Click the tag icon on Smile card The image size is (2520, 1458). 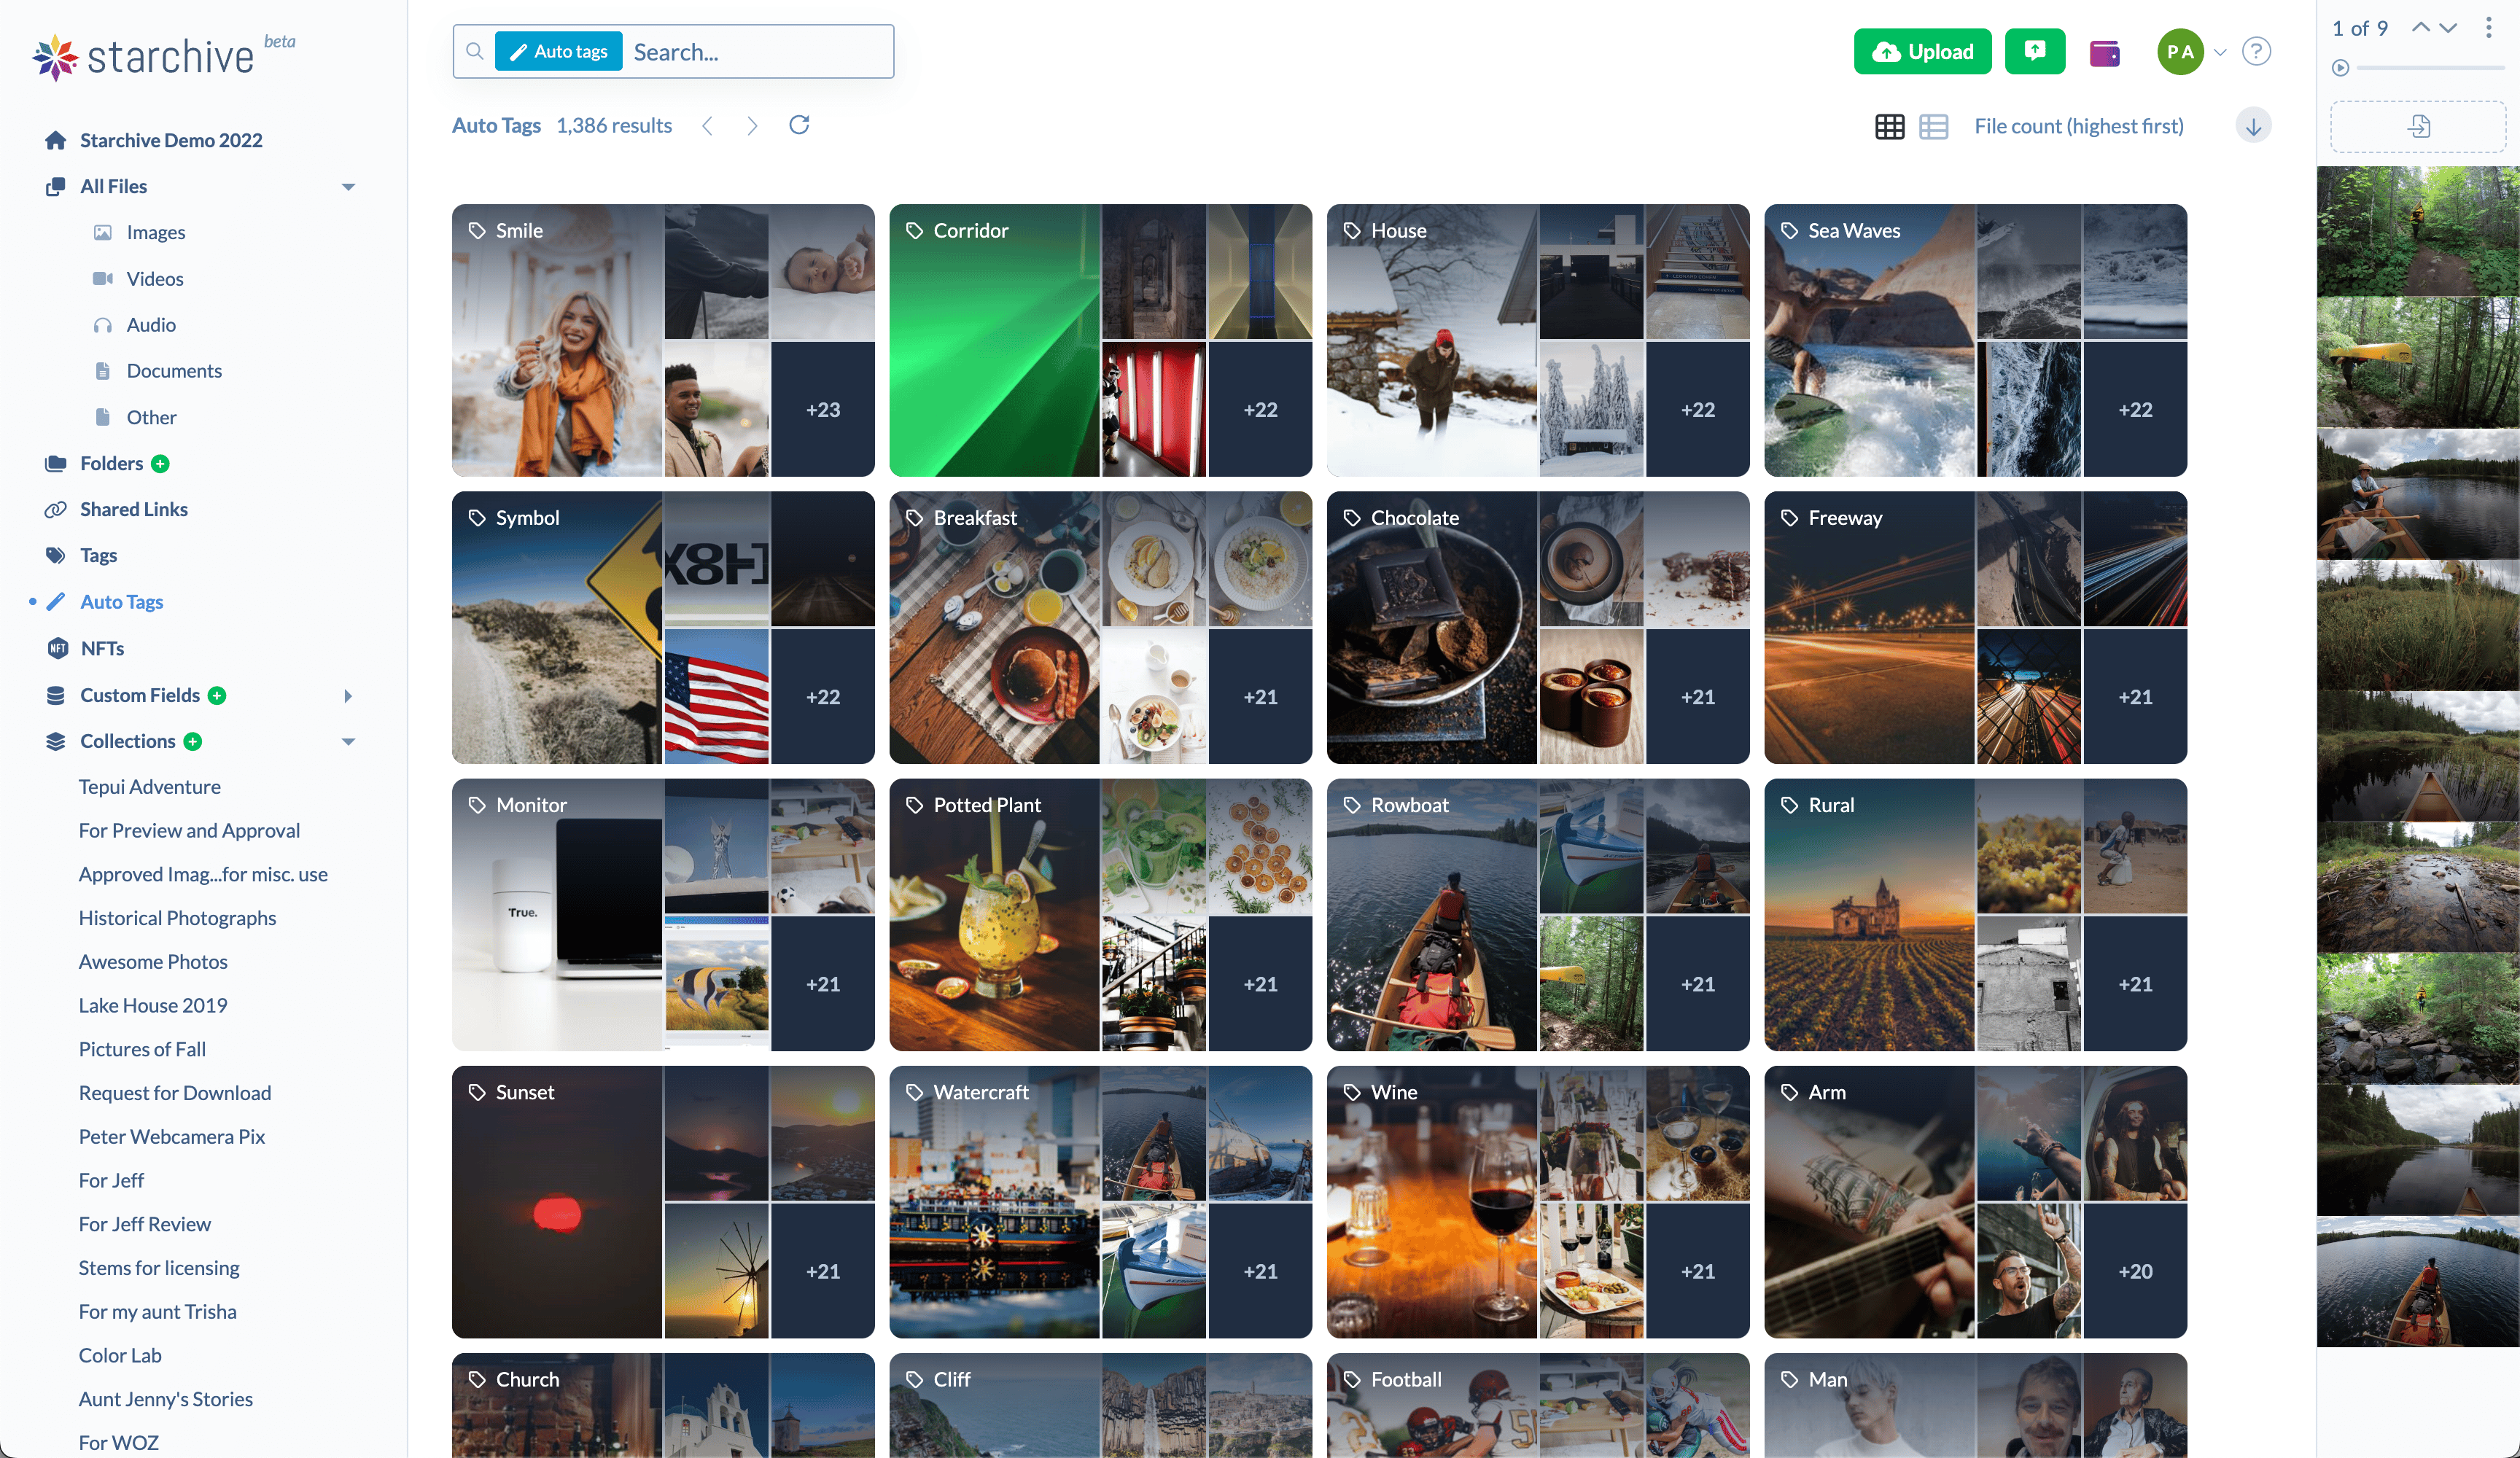point(477,231)
